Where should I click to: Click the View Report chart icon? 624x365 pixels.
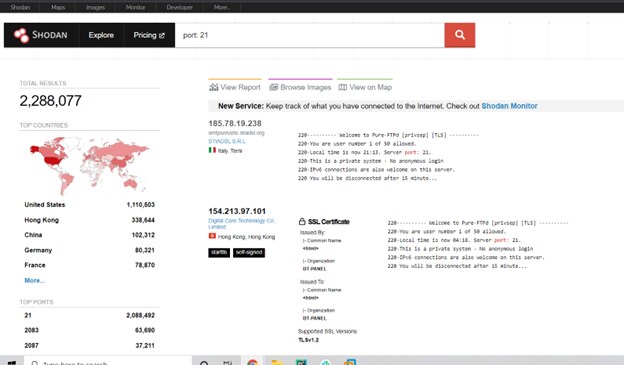pos(214,87)
